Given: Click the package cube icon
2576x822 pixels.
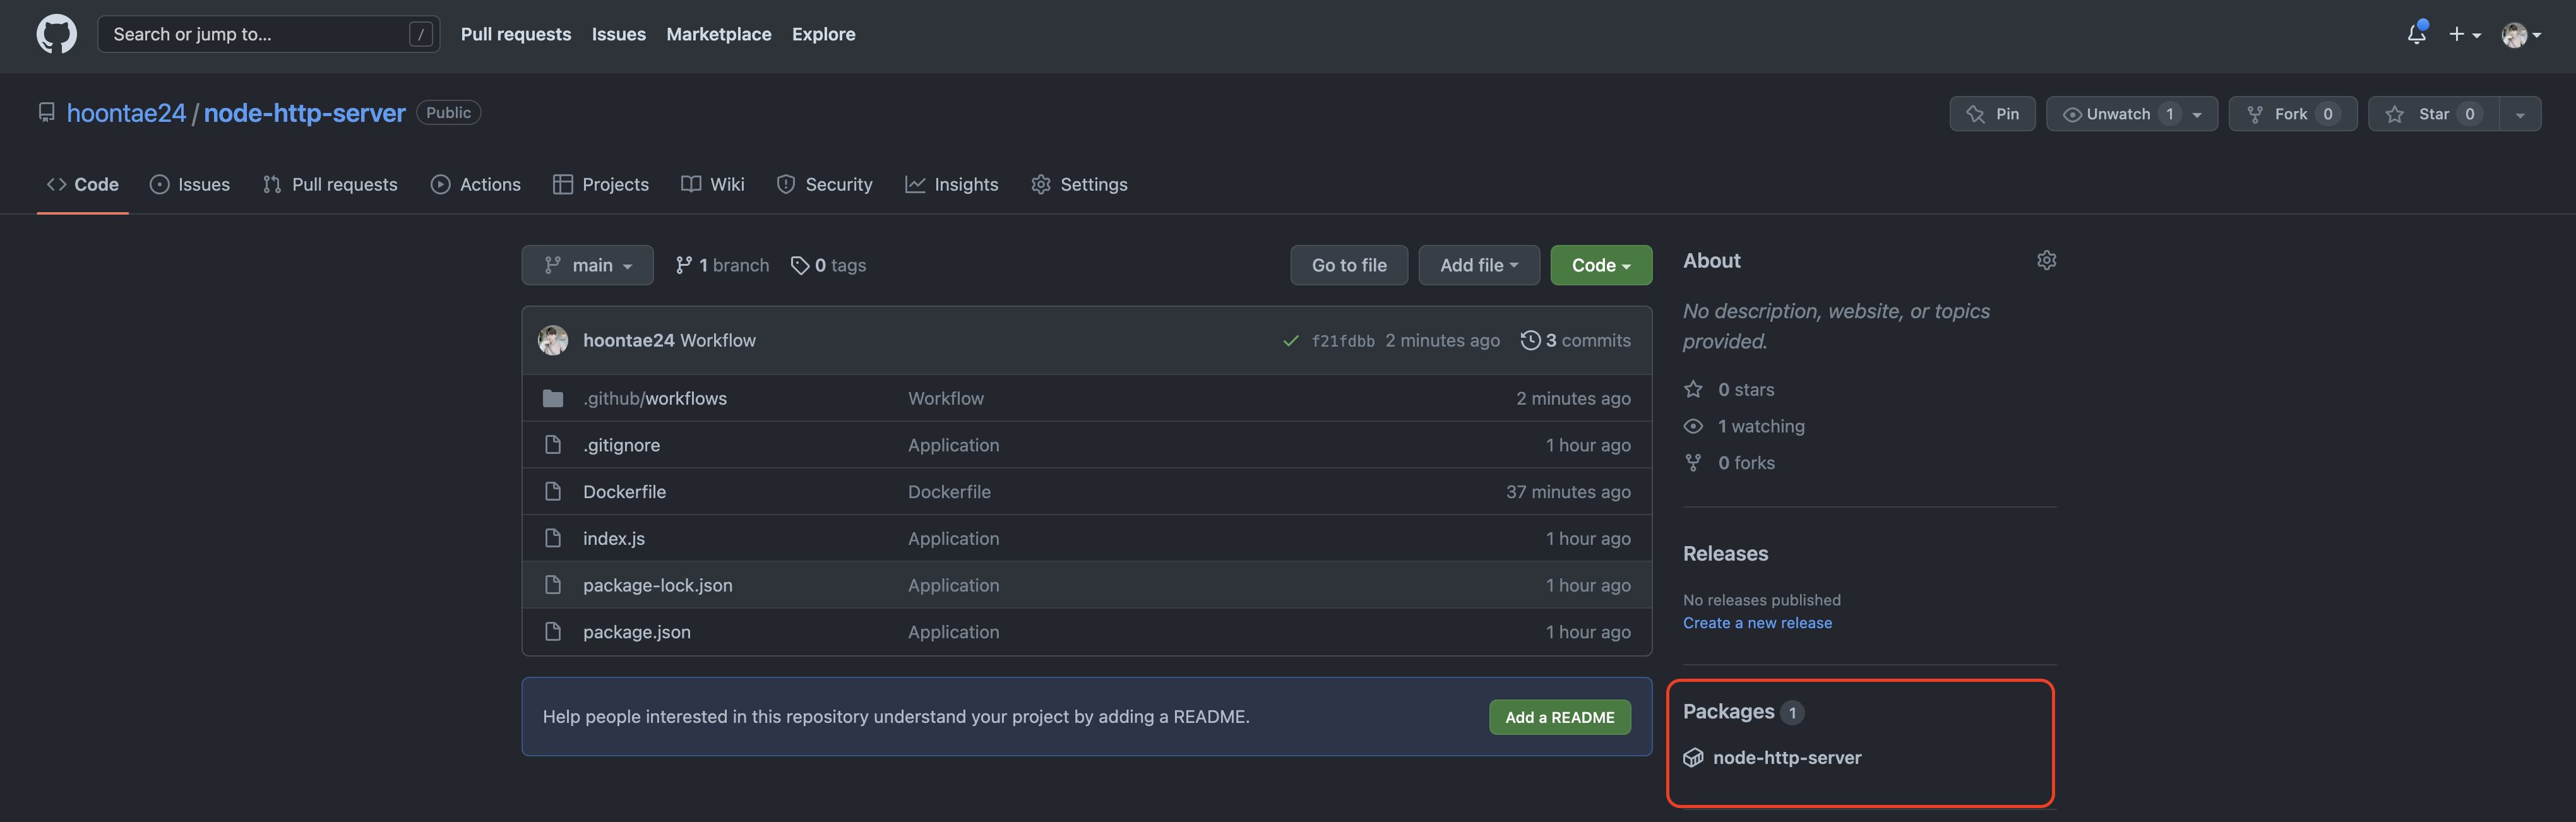Looking at the screenshot, I should click(1693, 757).
